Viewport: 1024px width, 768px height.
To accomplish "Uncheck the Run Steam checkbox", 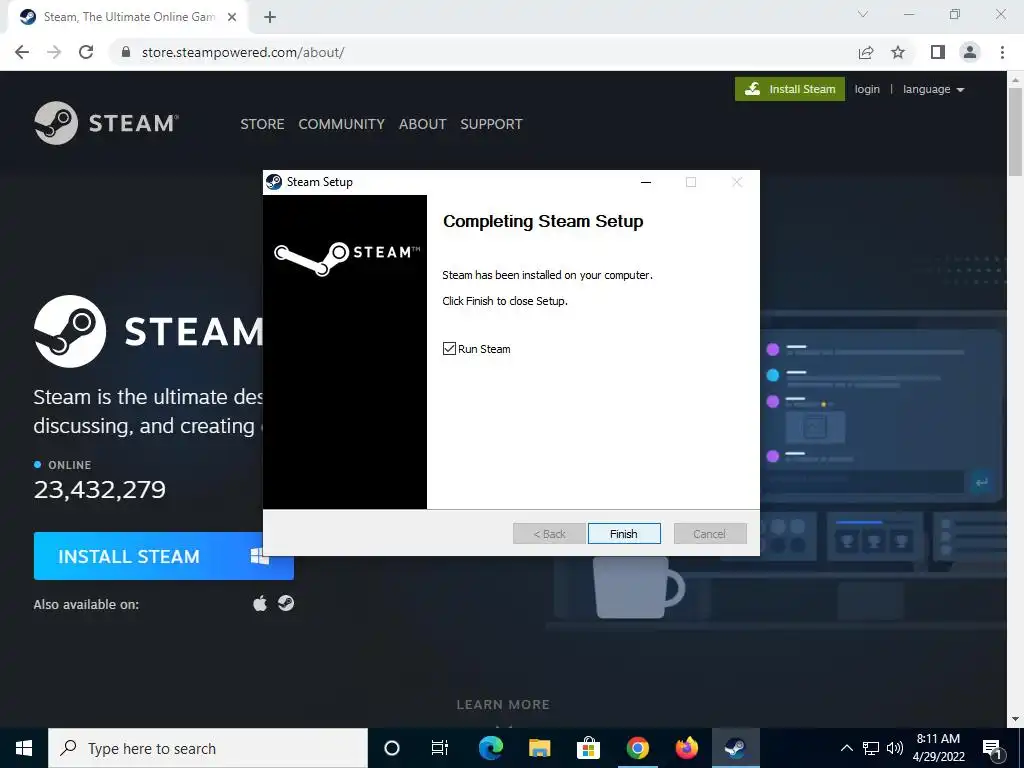I will click(449, 349).
